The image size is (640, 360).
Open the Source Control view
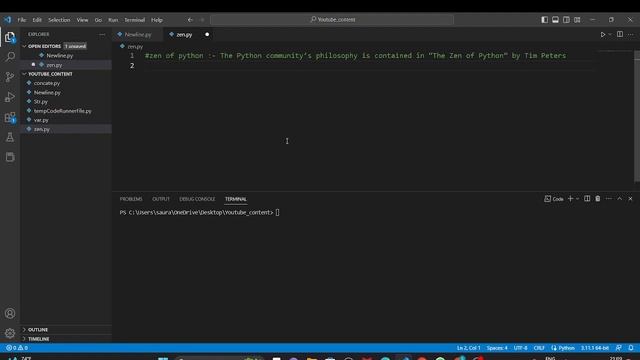coord(10,77)
